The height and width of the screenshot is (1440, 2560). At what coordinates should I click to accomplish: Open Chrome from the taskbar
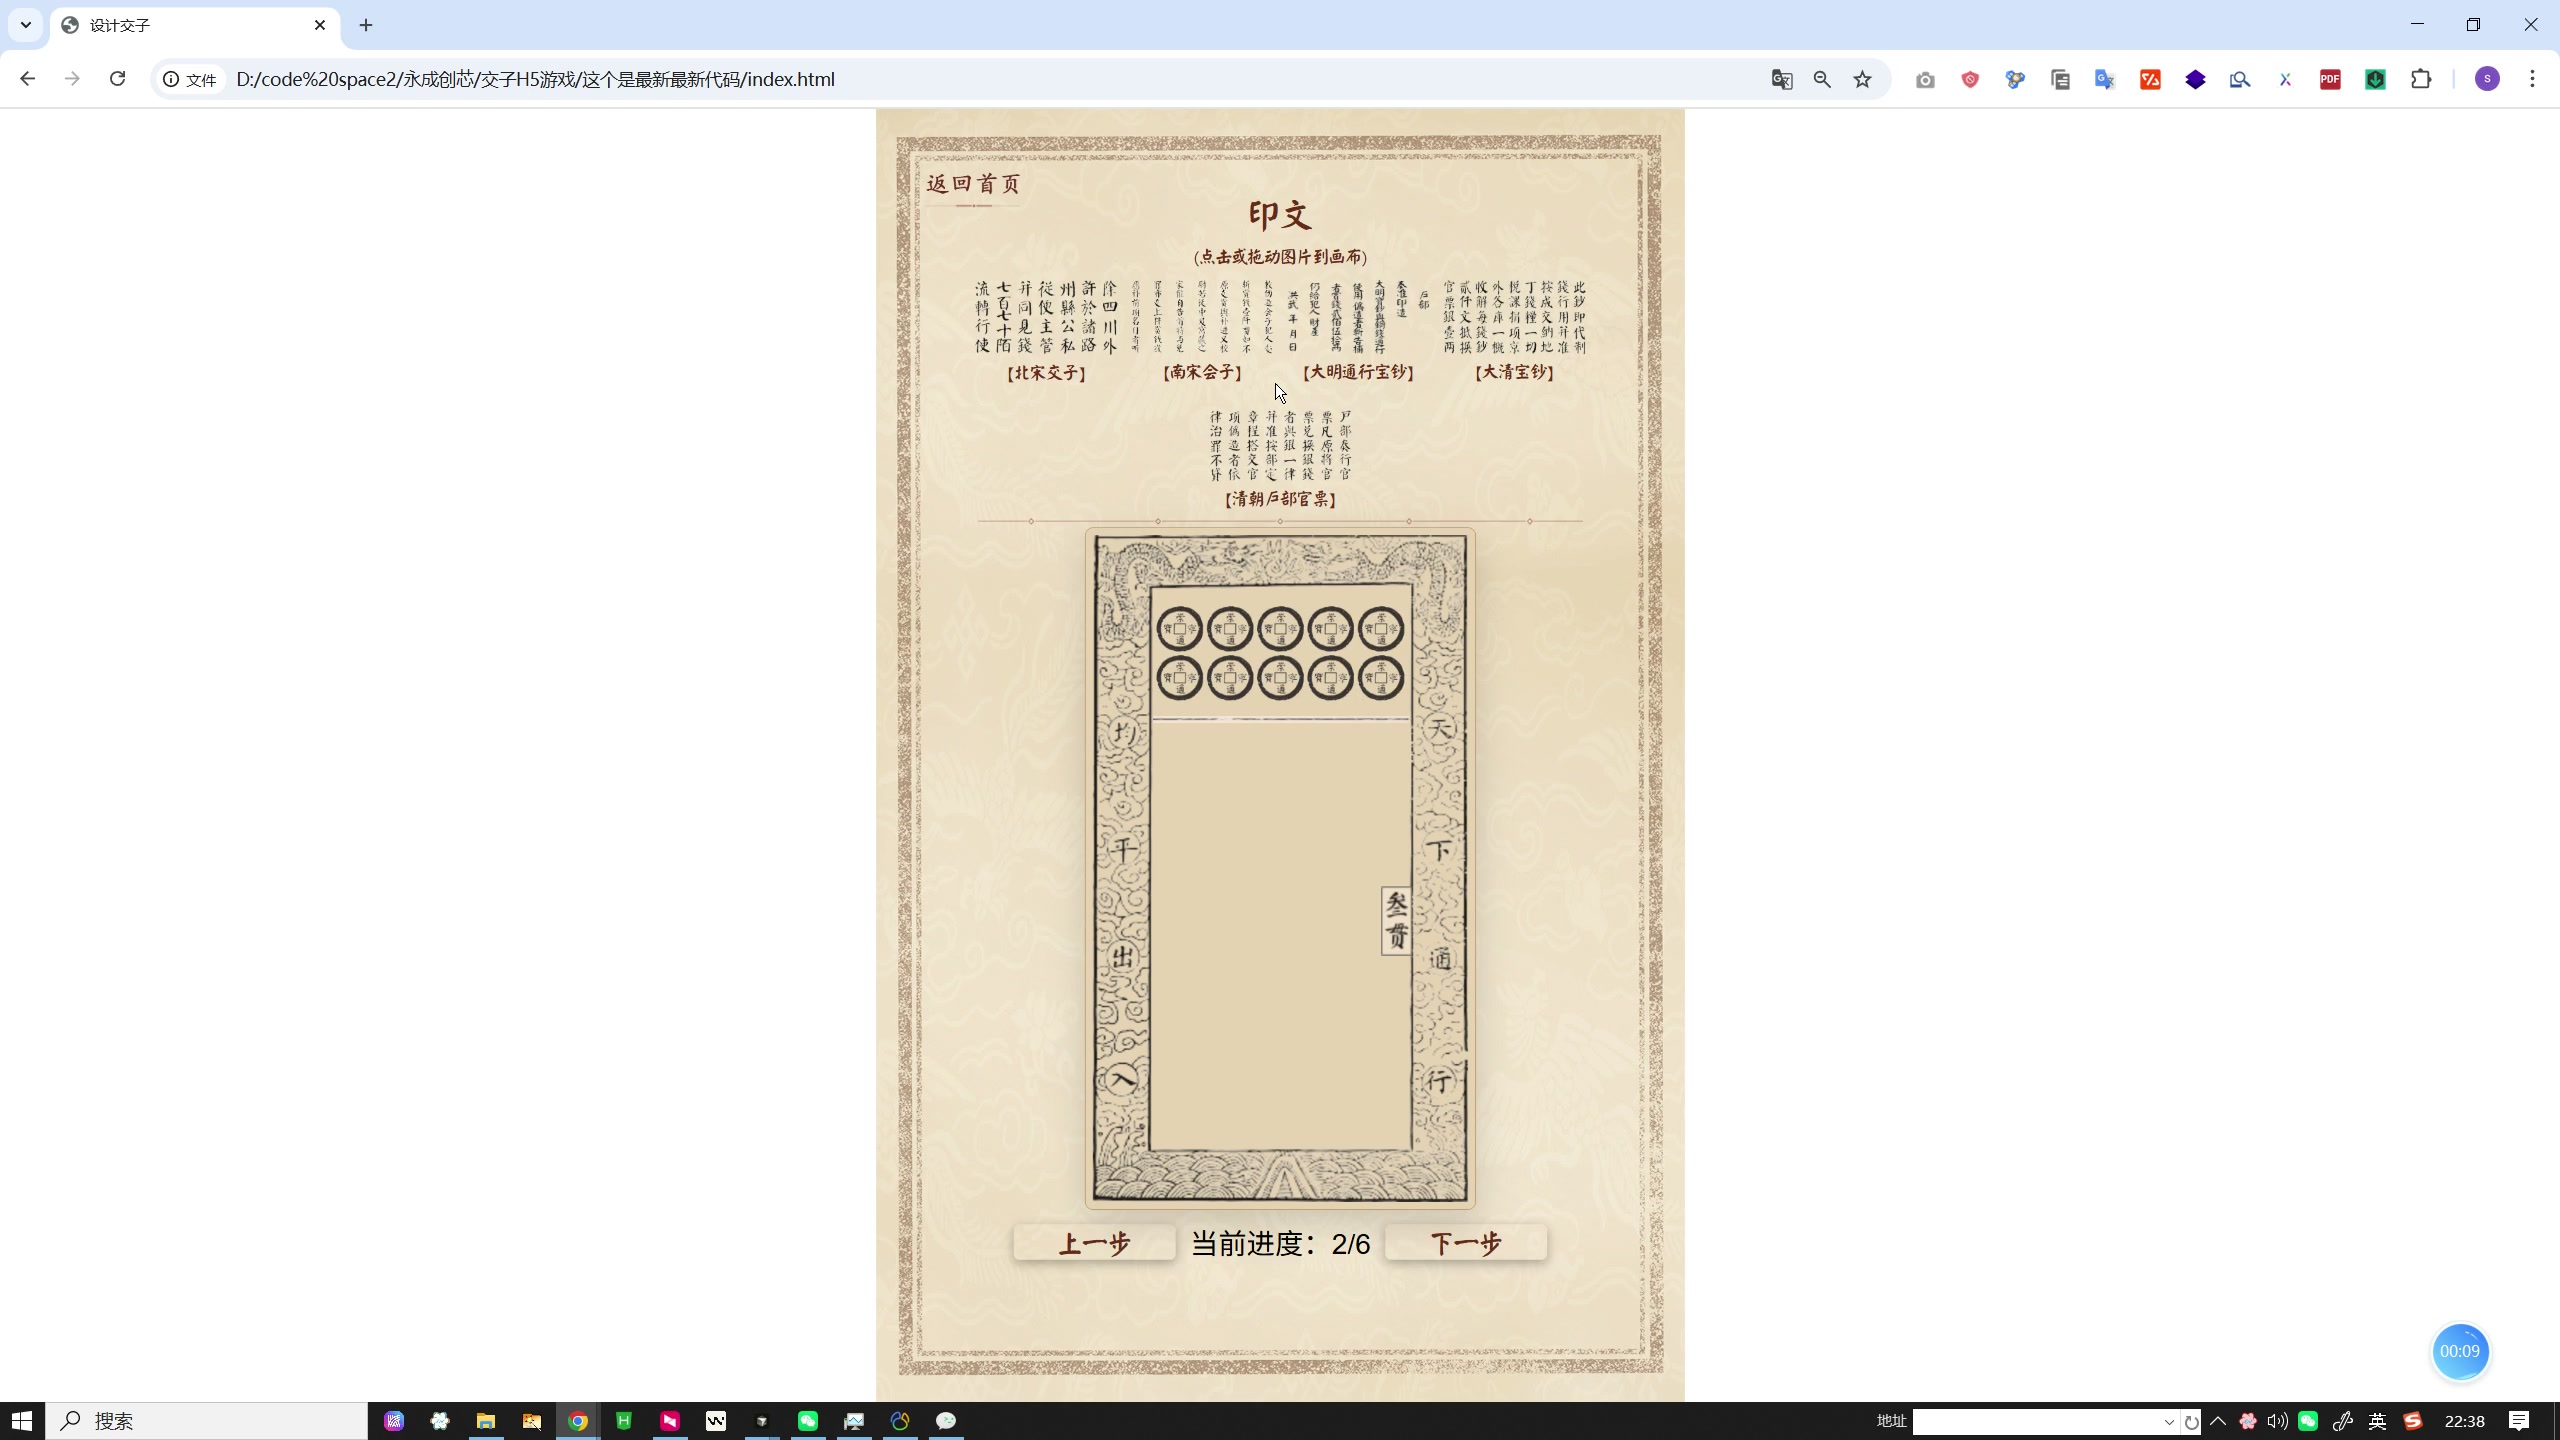click(577, 1420)
